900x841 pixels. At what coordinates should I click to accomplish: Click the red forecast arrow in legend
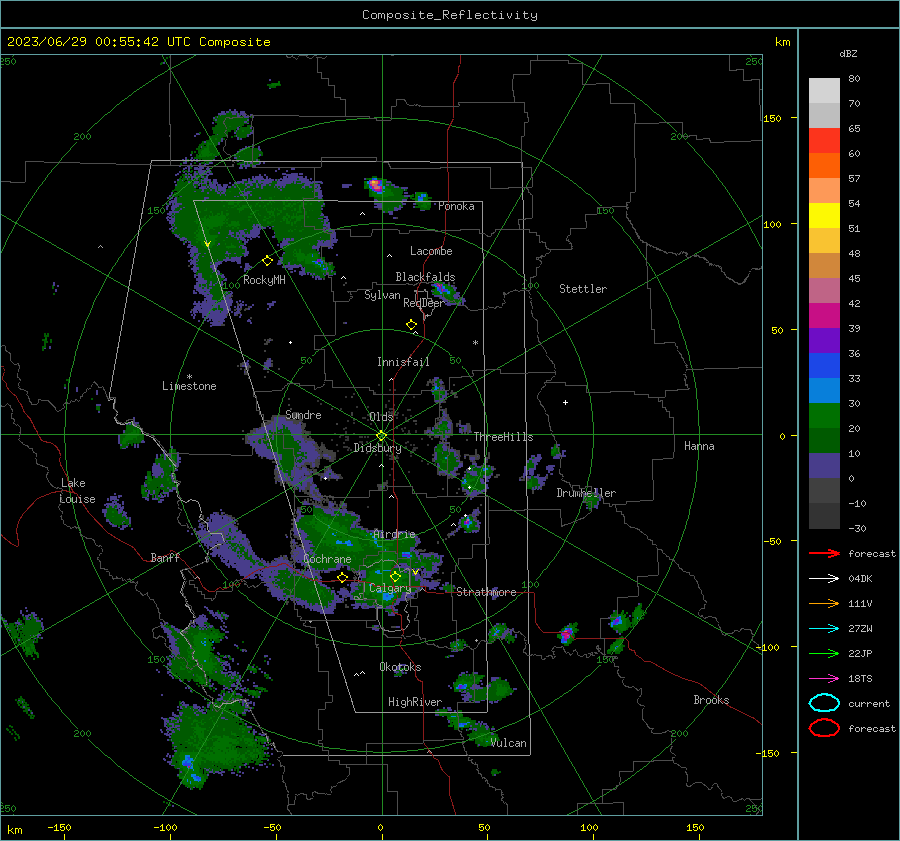pos(824,553)
